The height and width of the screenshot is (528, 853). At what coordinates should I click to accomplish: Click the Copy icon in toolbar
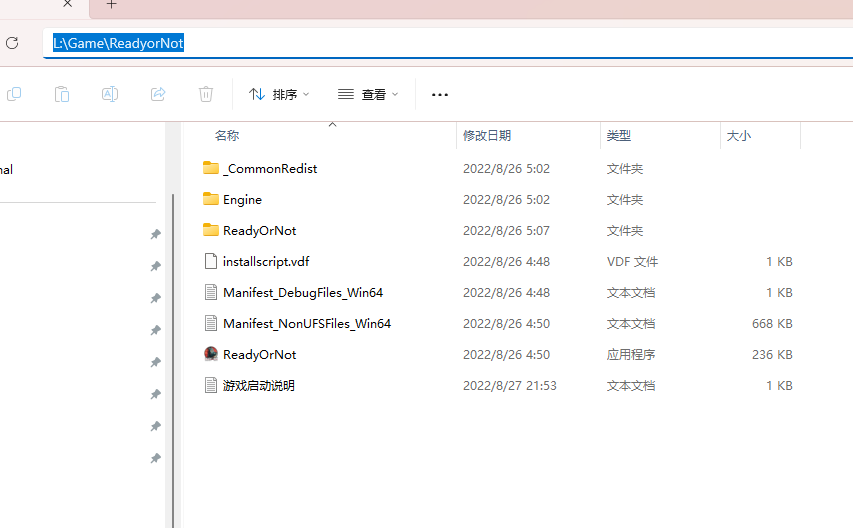tap(14, 94)
